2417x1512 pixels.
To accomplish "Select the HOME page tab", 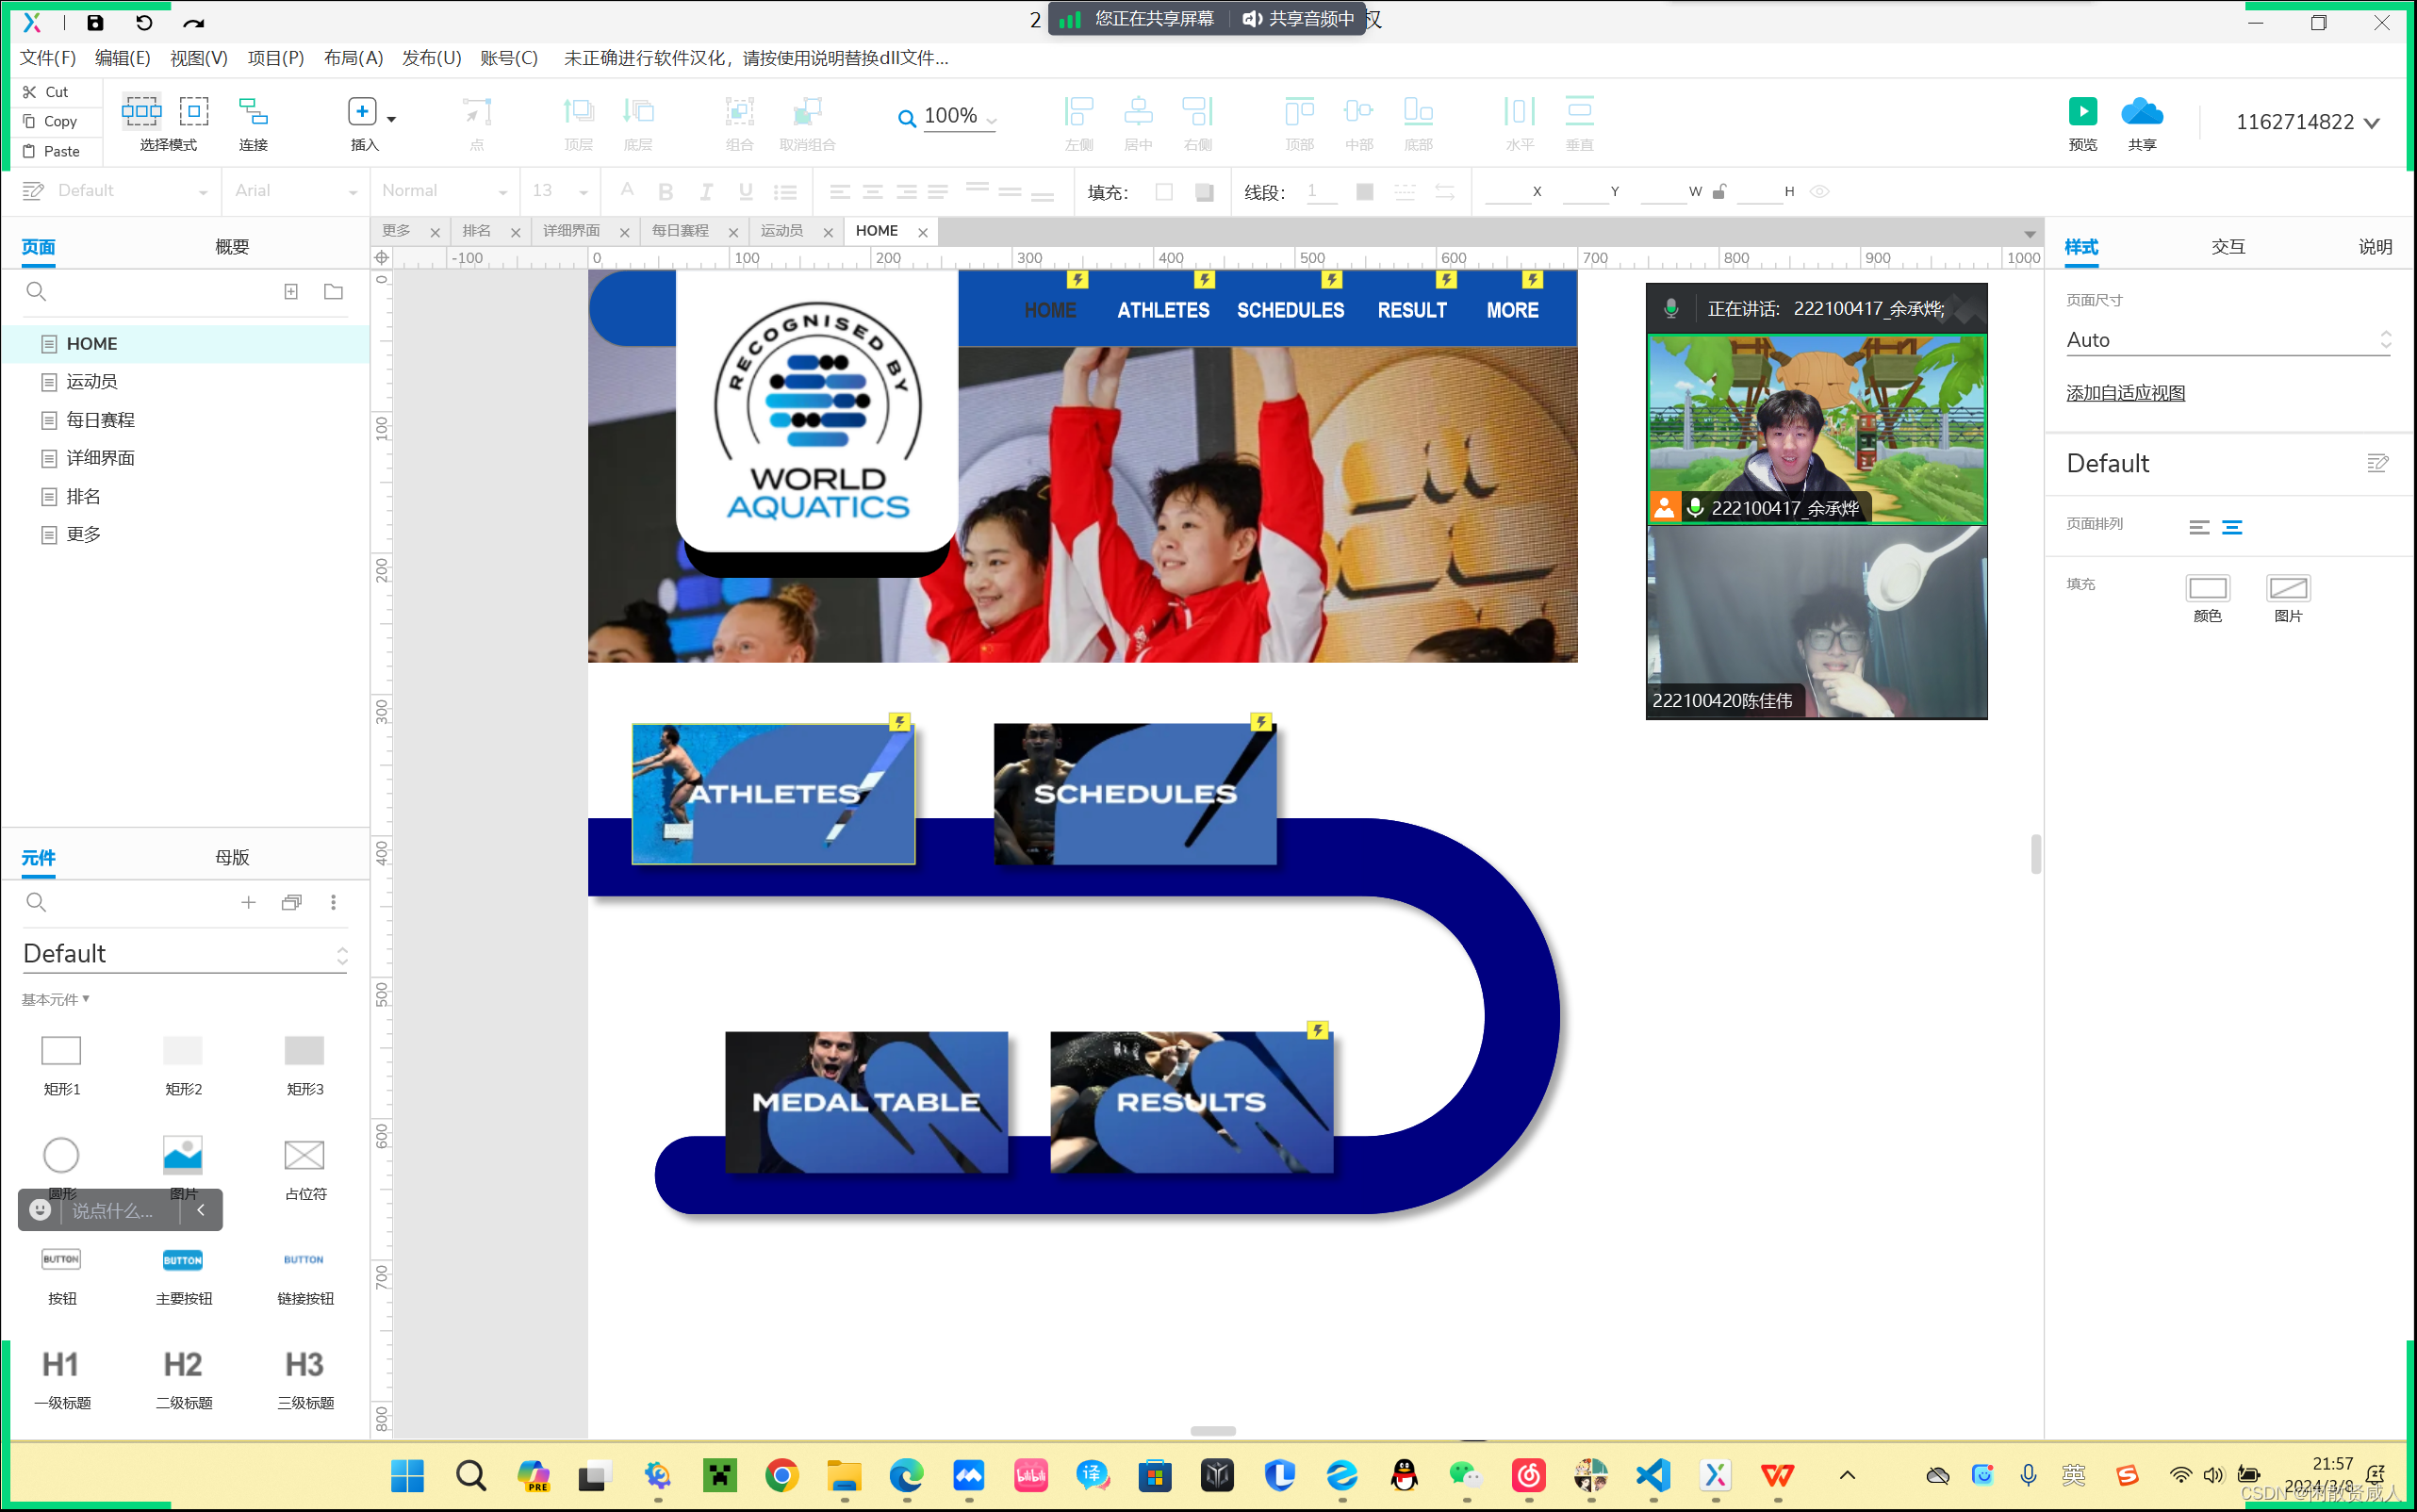I will 878,230.
